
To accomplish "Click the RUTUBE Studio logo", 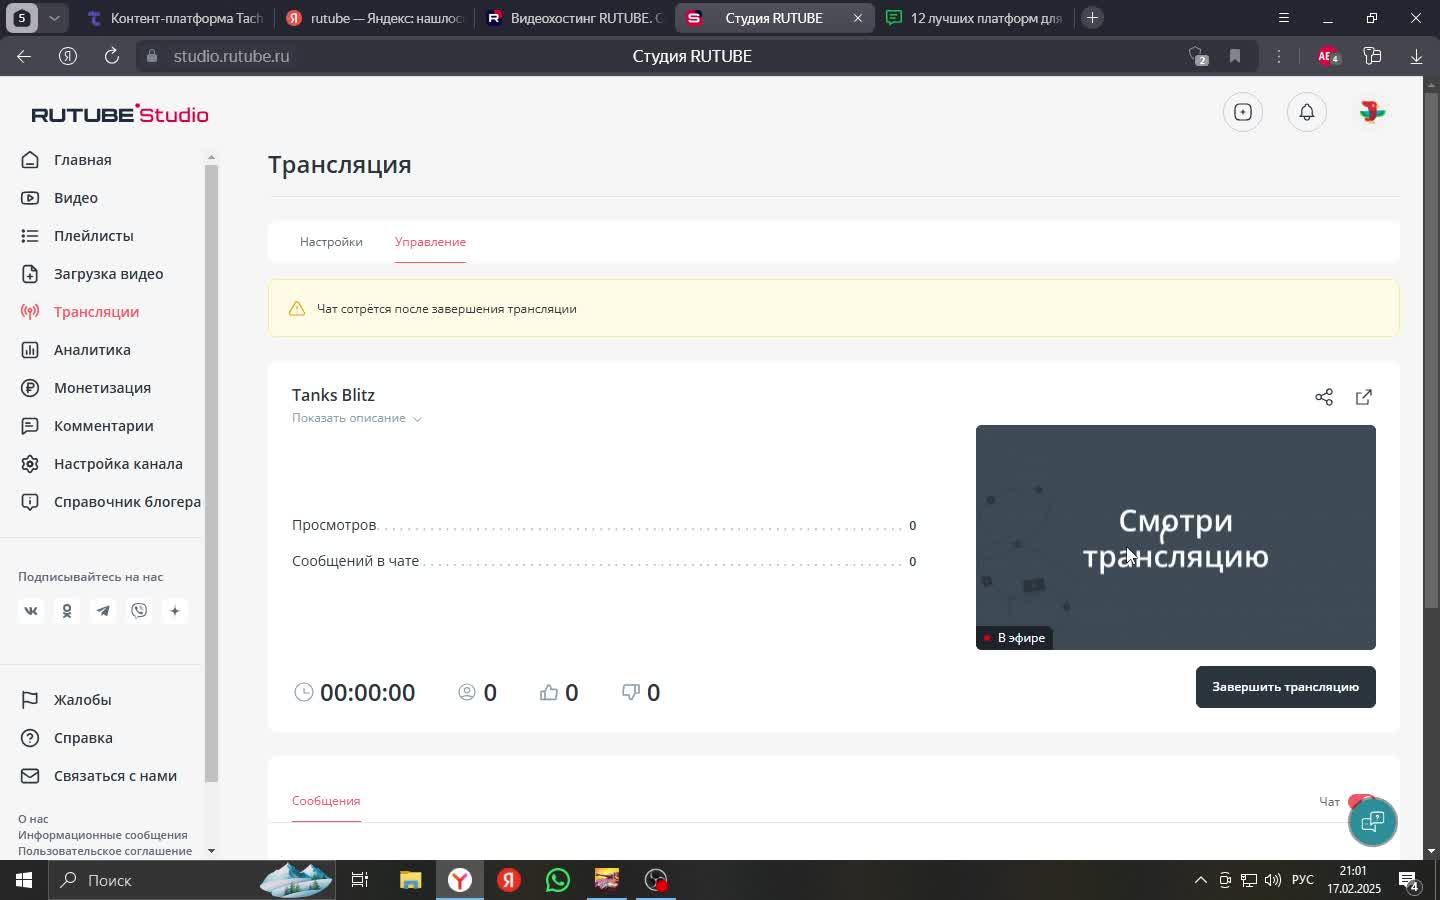I will point(120,114).
